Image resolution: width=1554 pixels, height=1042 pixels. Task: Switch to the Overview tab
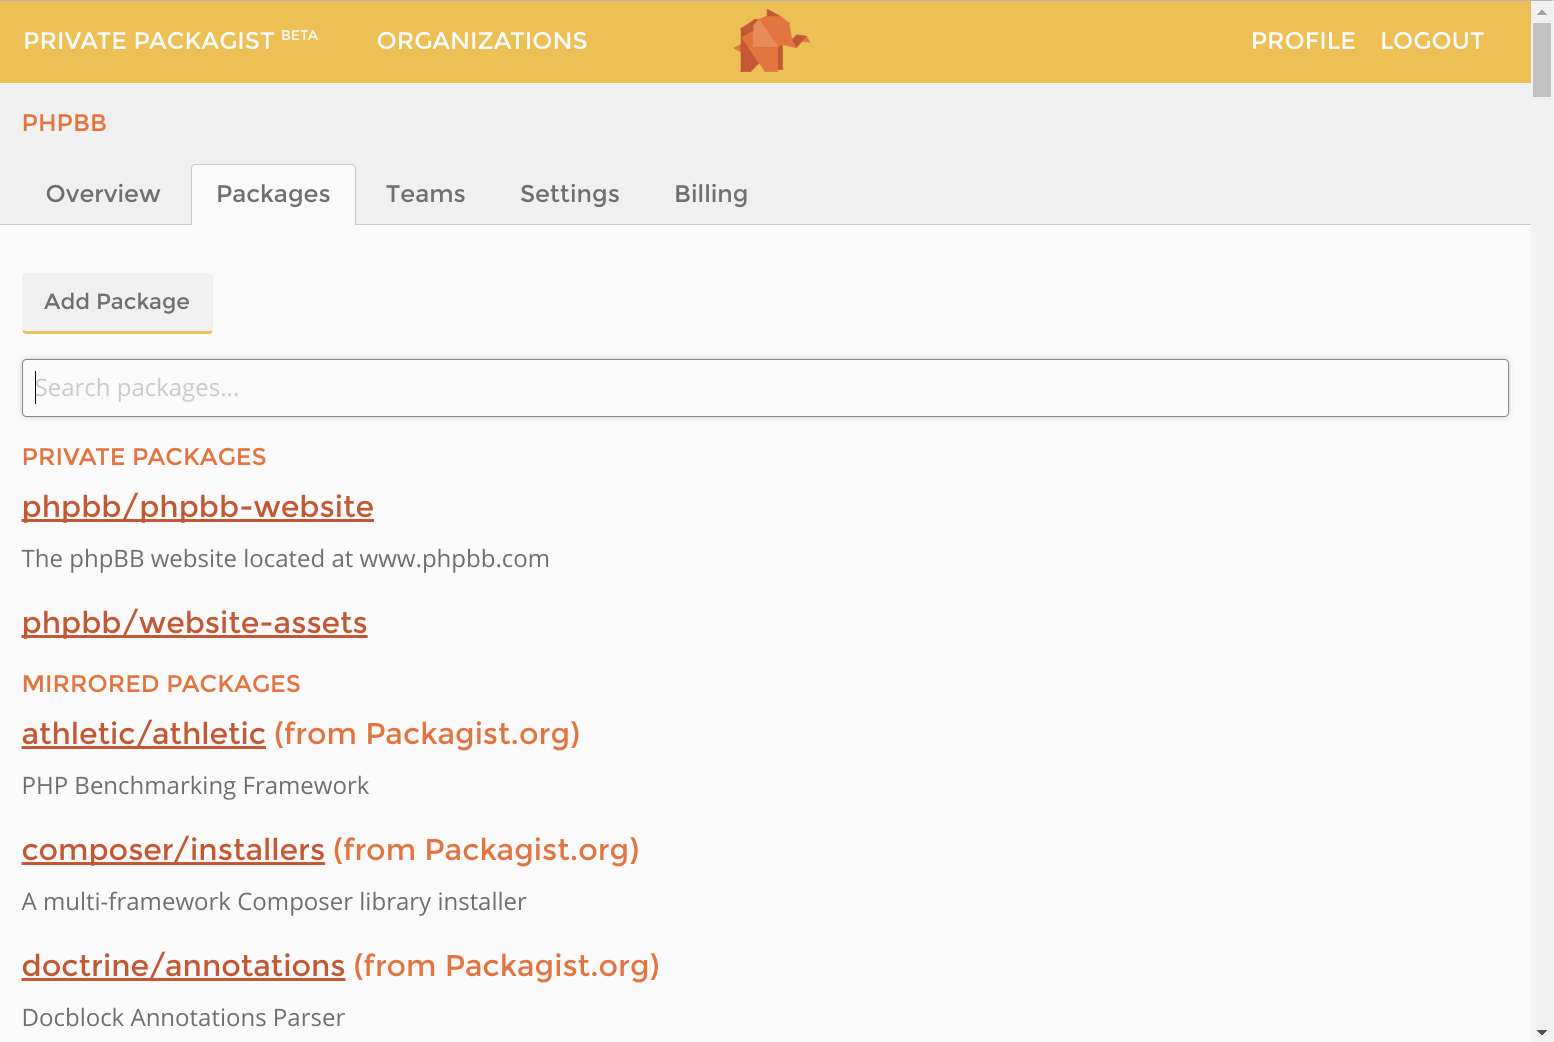coord(103,194)
